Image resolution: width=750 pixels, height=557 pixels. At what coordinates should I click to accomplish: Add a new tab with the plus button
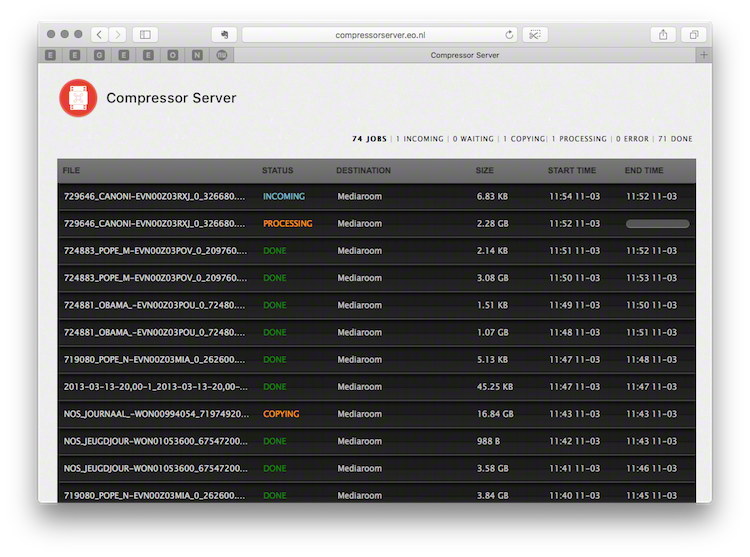704,55
